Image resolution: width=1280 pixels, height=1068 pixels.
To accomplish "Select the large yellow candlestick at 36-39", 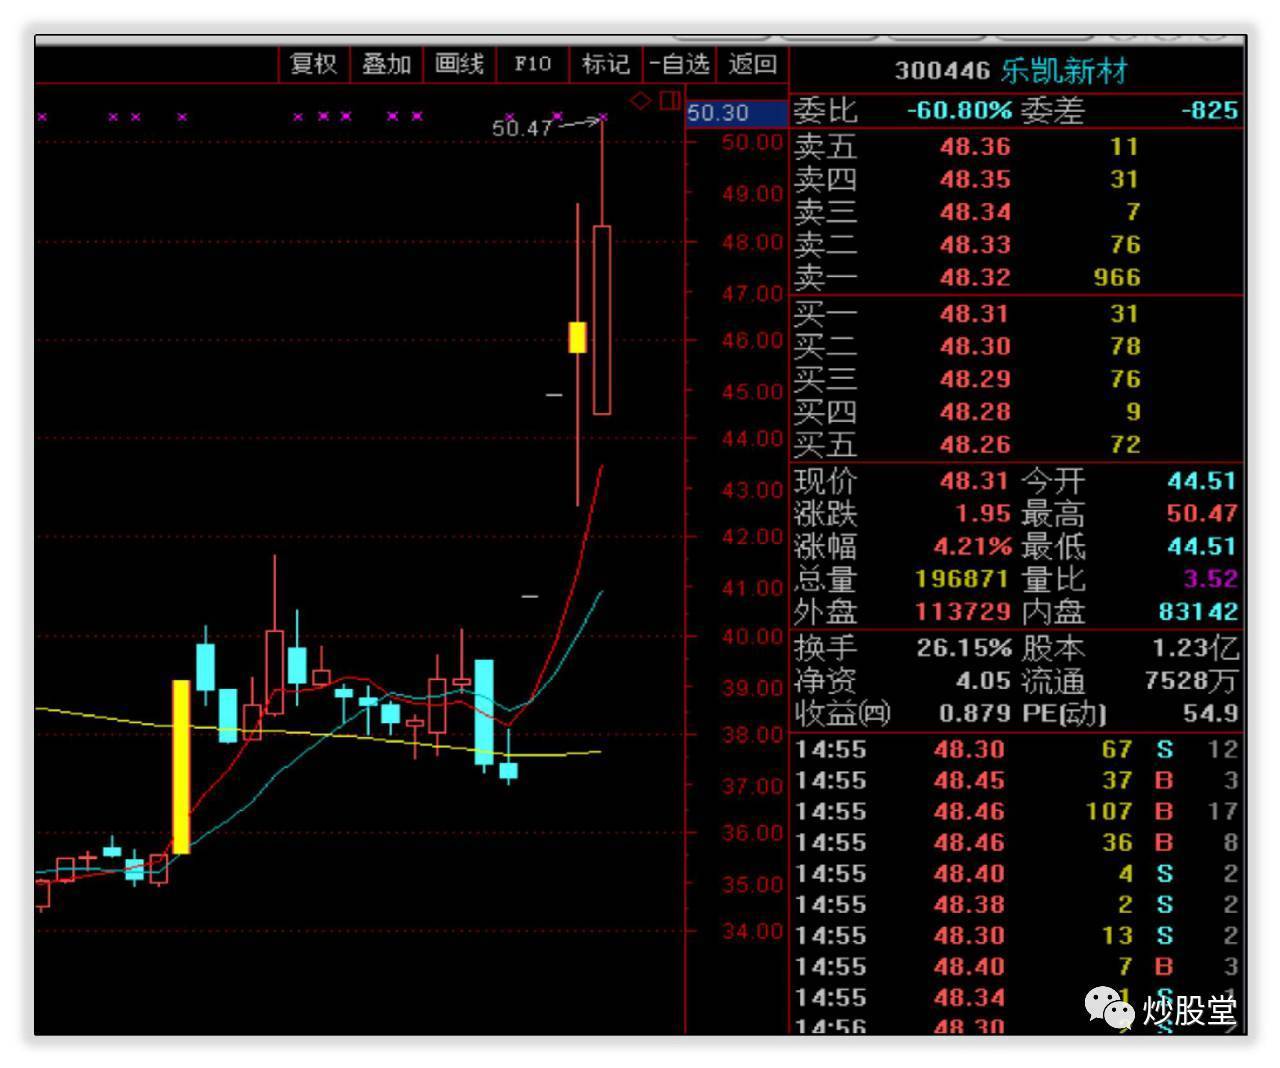I will click(x=181, y=767).
